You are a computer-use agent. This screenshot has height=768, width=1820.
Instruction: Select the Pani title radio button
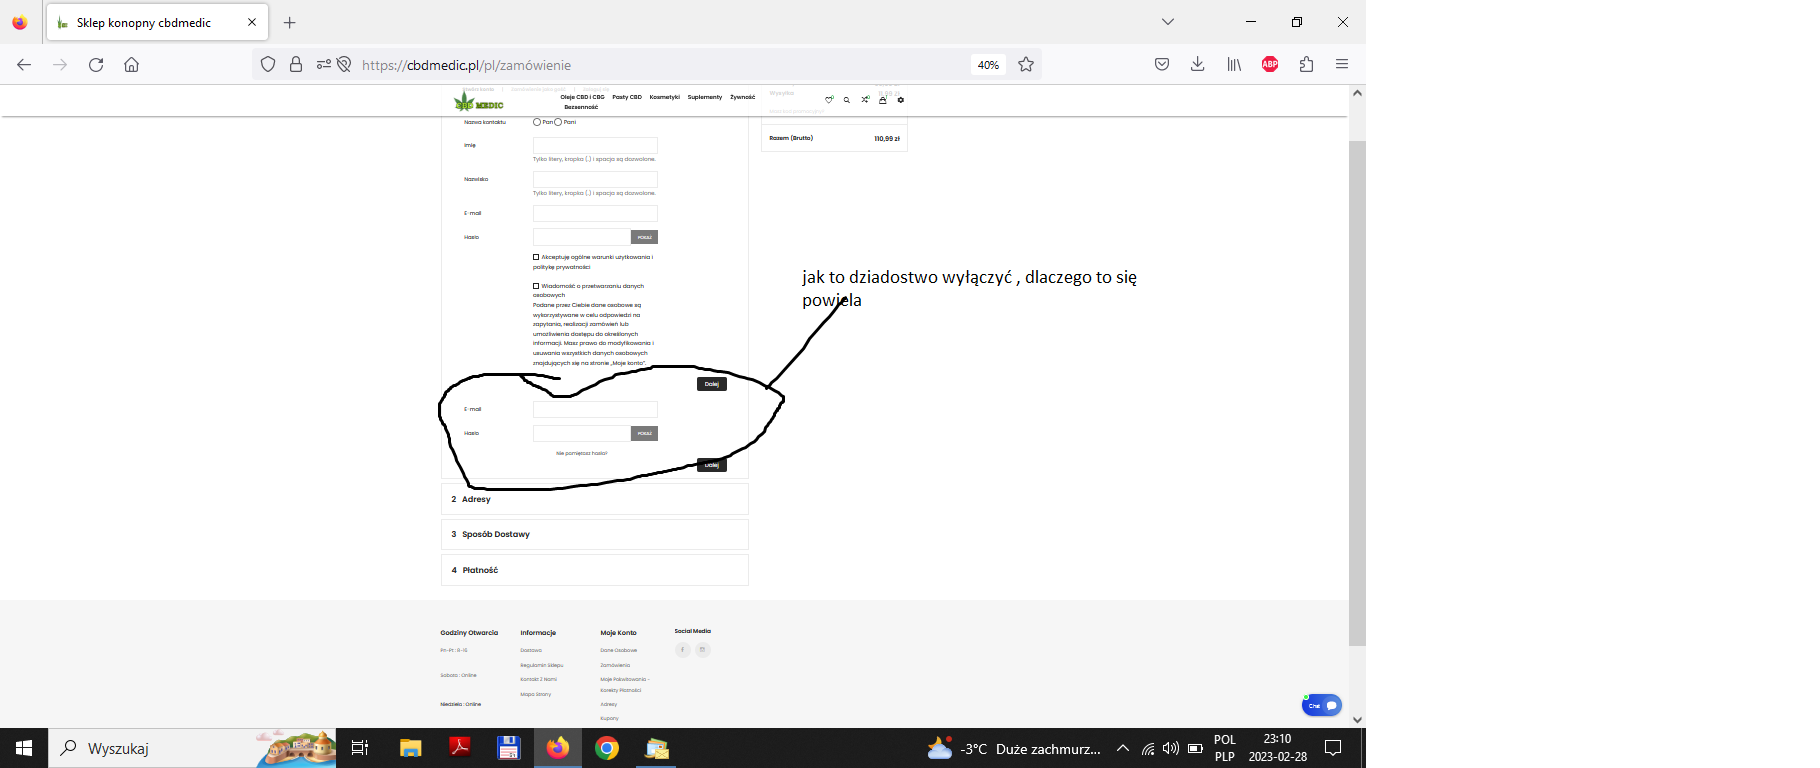[558, 122]
